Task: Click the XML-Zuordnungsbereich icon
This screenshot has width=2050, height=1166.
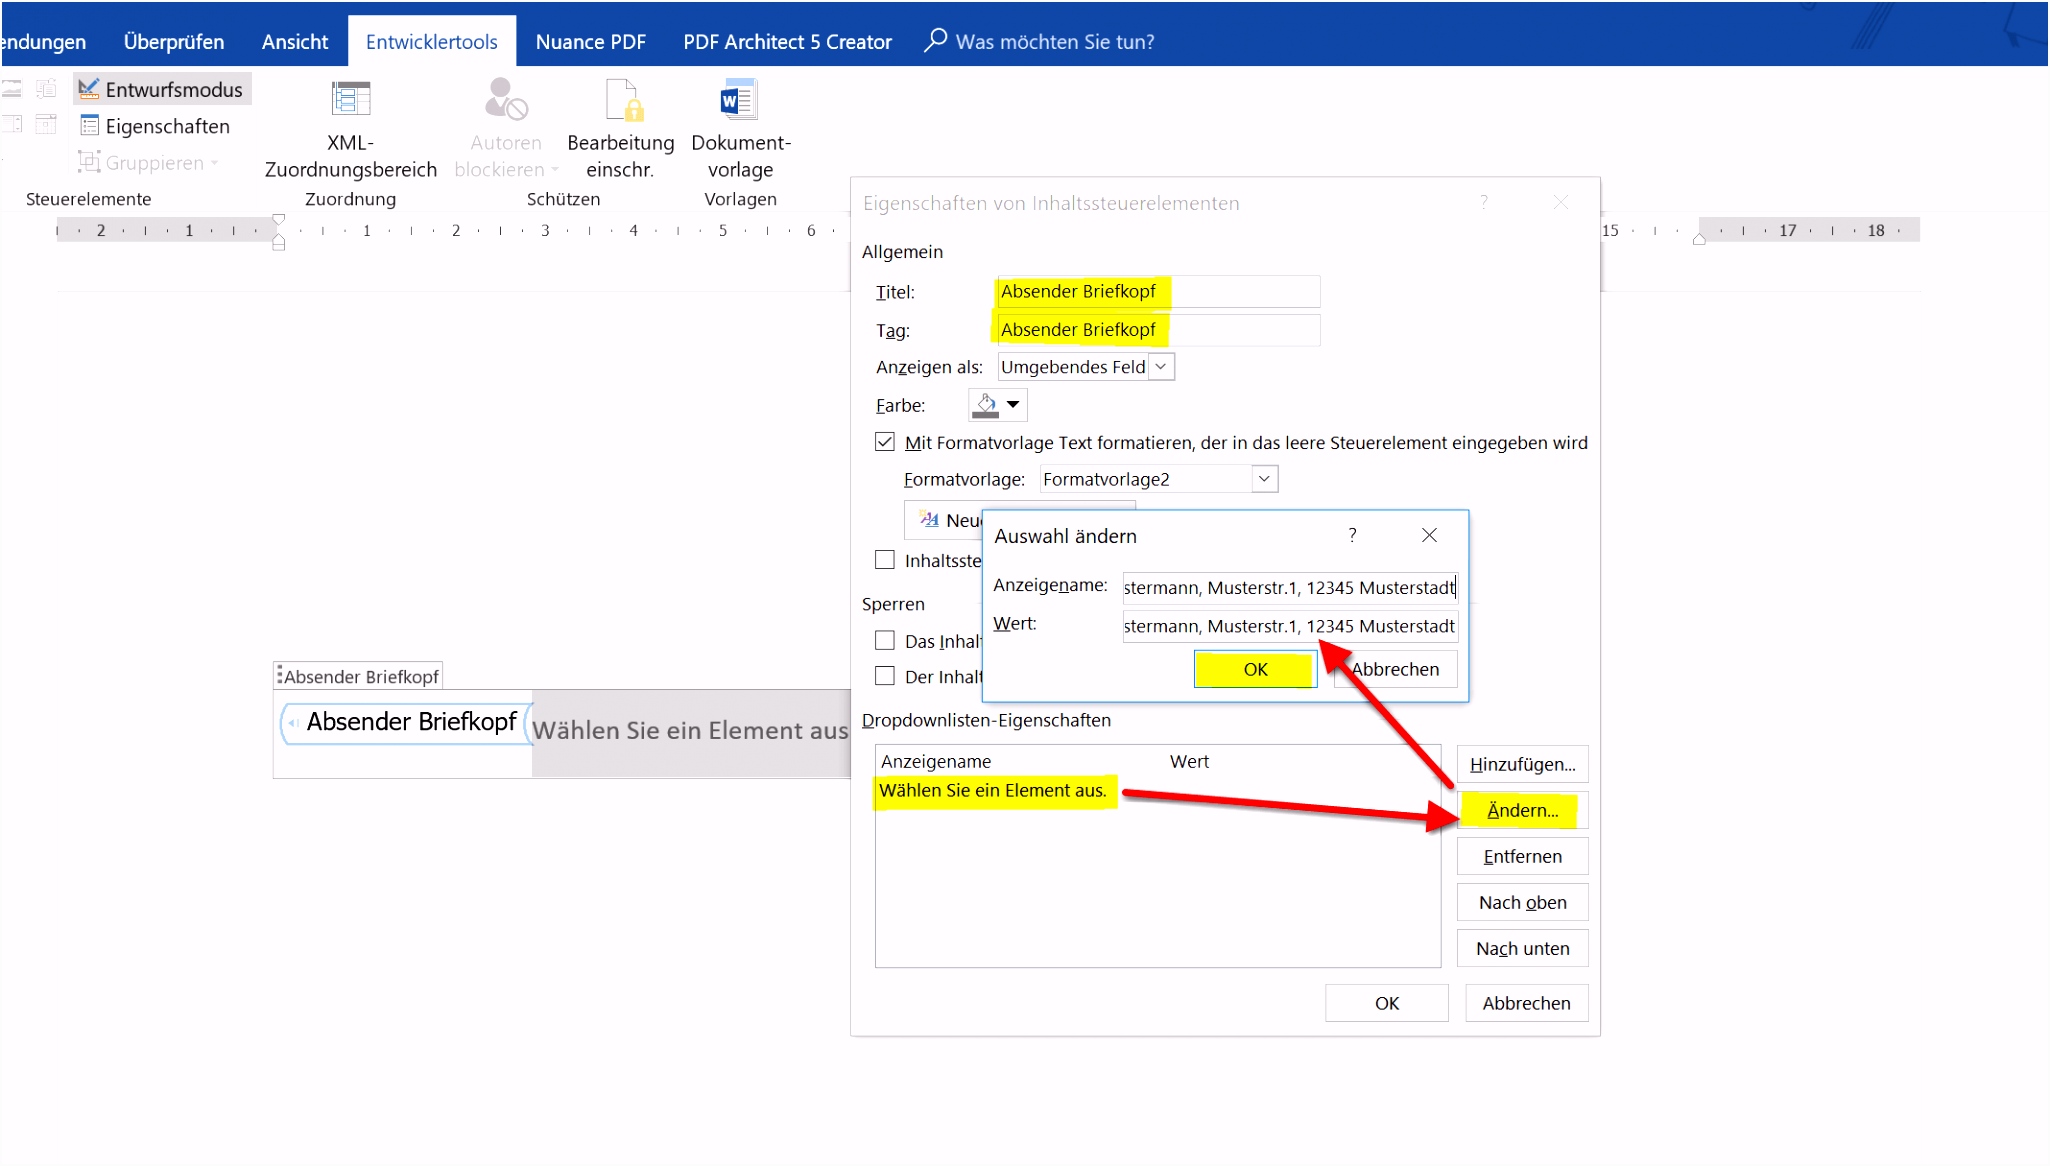Action: [x=351, y=99]
